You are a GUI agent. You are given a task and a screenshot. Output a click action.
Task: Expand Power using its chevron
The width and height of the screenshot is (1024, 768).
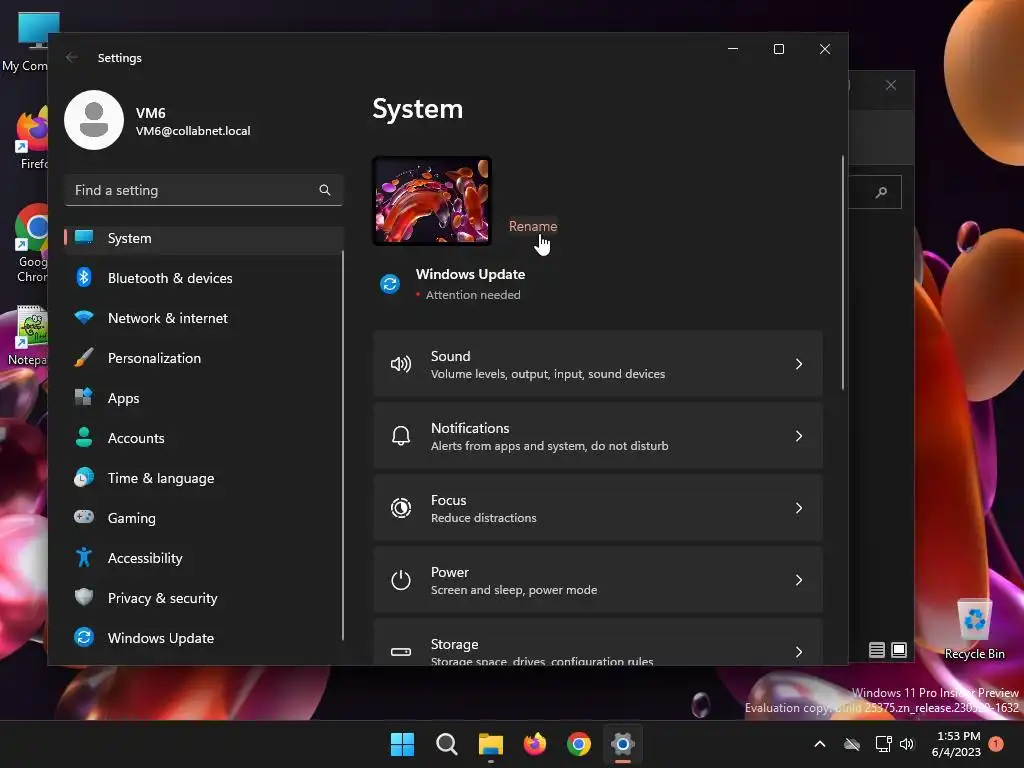799,580
